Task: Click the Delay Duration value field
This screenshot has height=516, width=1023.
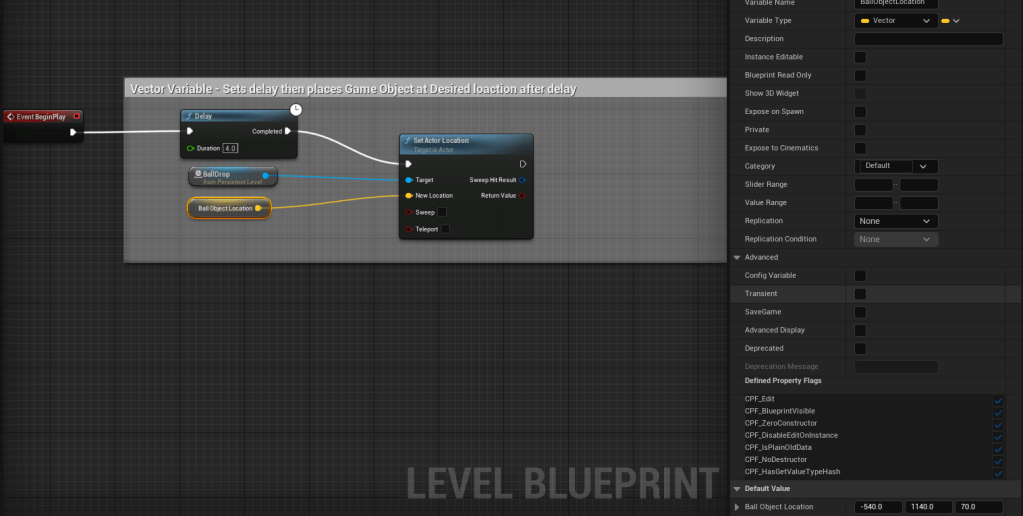Action: (x=230, y=148)
